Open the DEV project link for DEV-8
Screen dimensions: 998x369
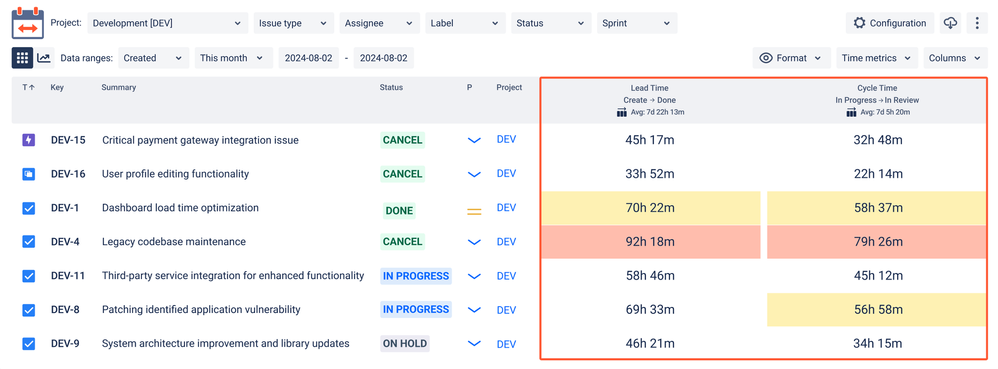click(506, 310)
